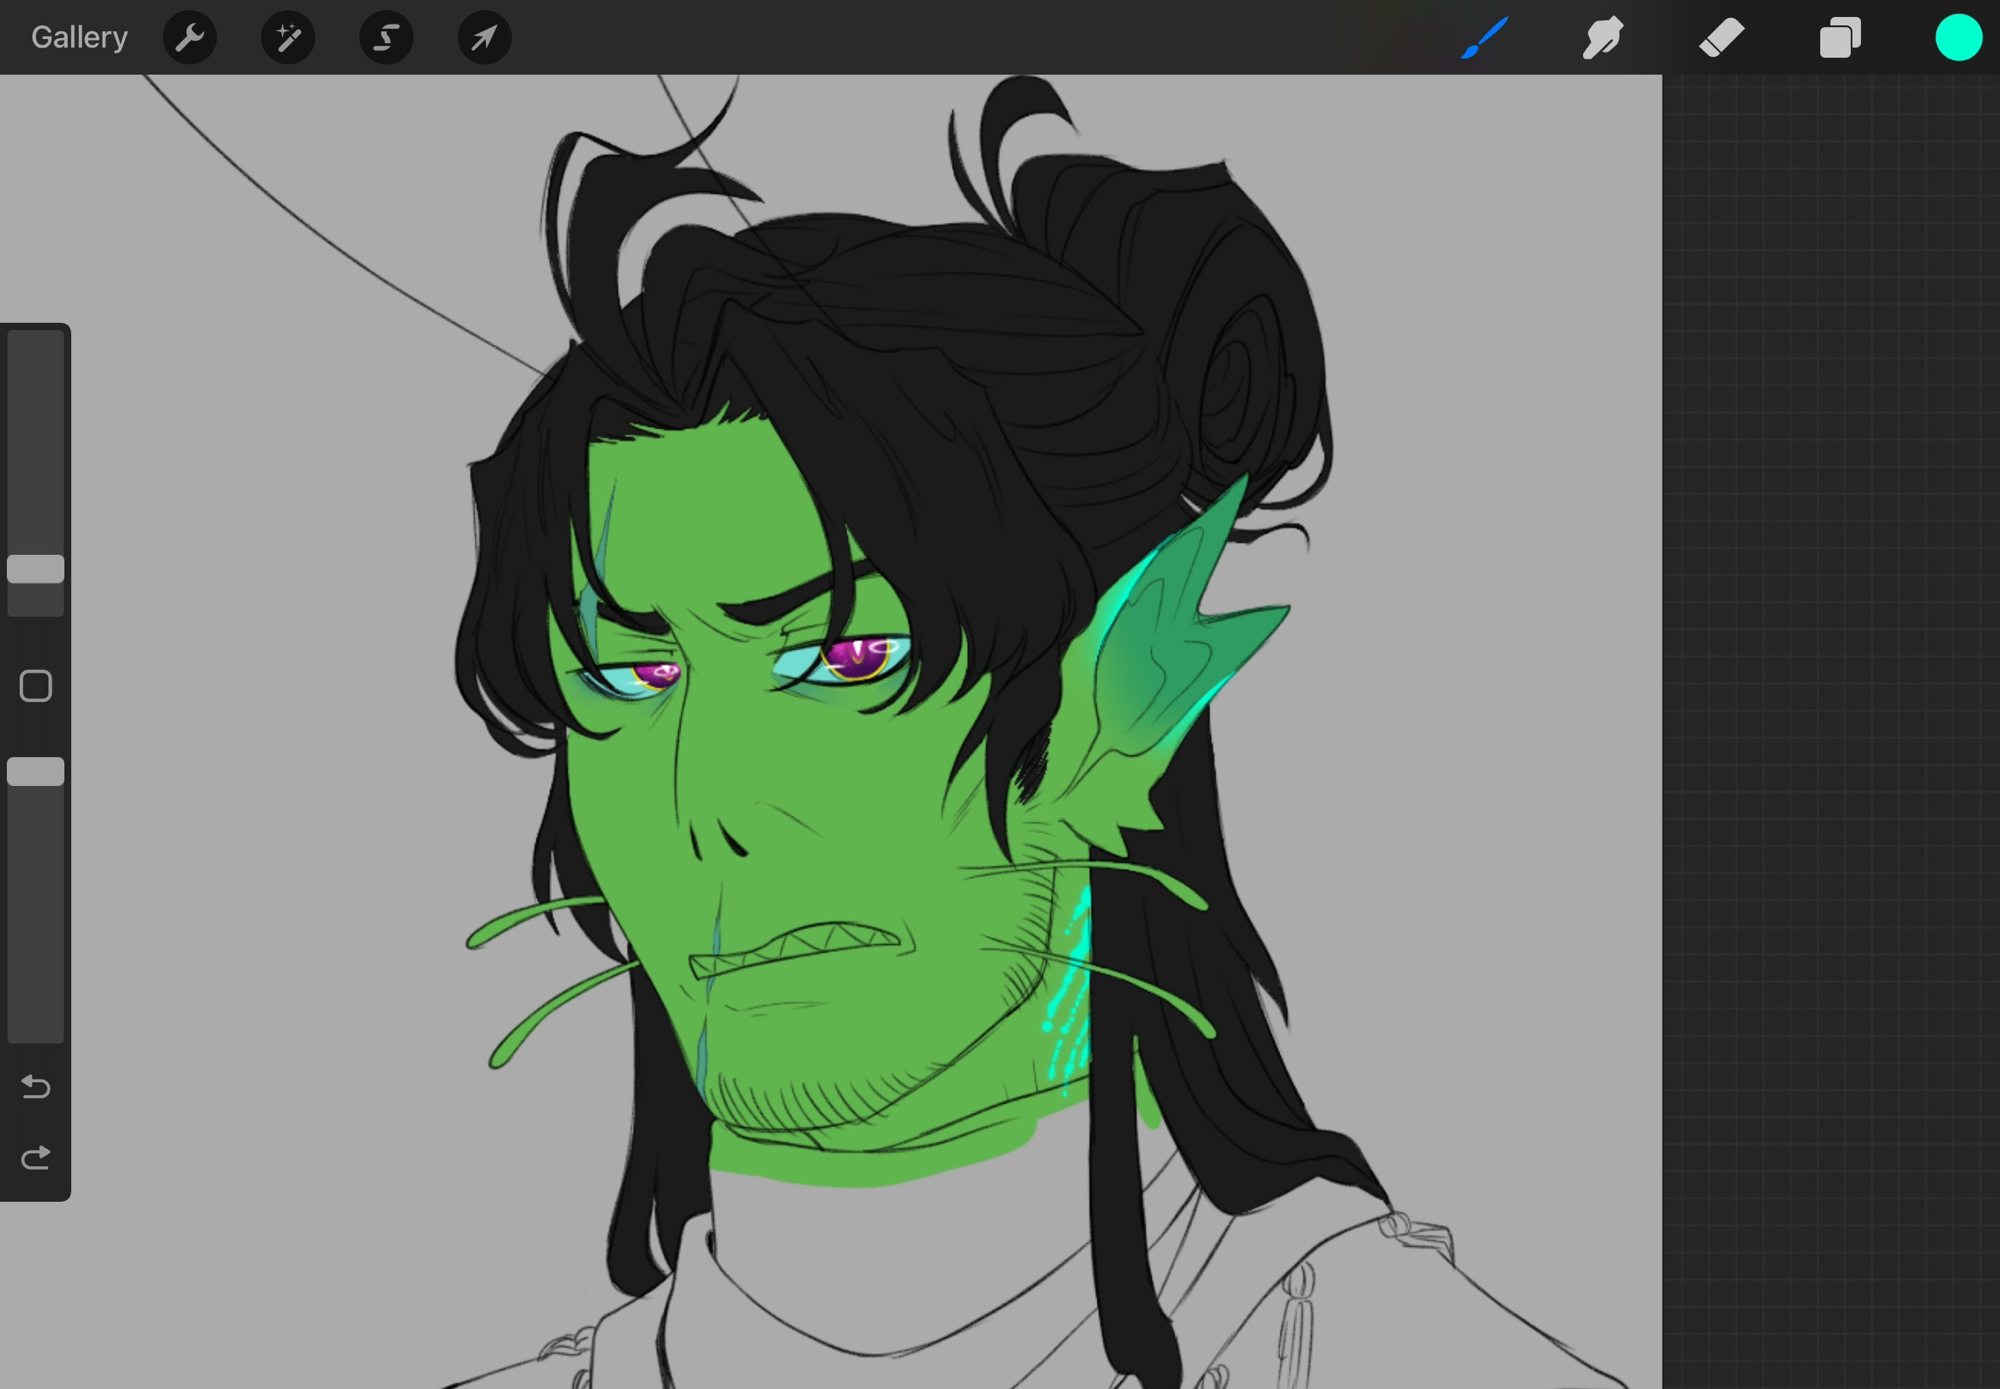Tap the square Modify button in sidebar
Image resolution: width=2000 pixels, height=1389 pixels.
(36, 686)
